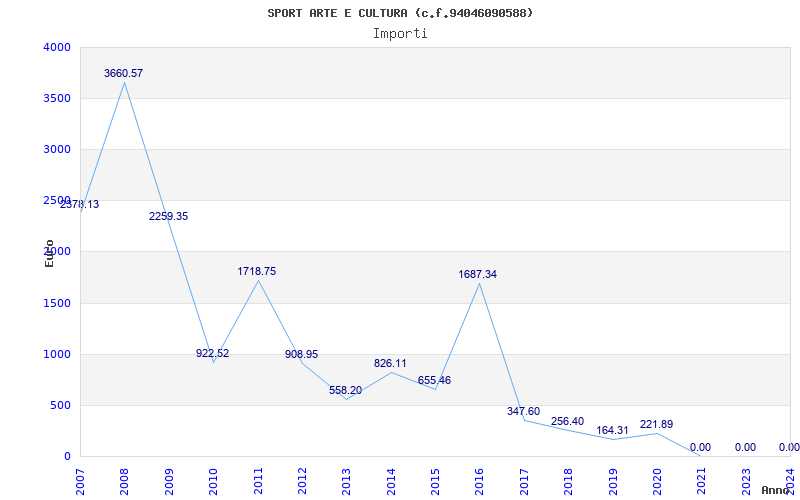
Task: Select the 558.20 data label
Action: pos(345,390)
